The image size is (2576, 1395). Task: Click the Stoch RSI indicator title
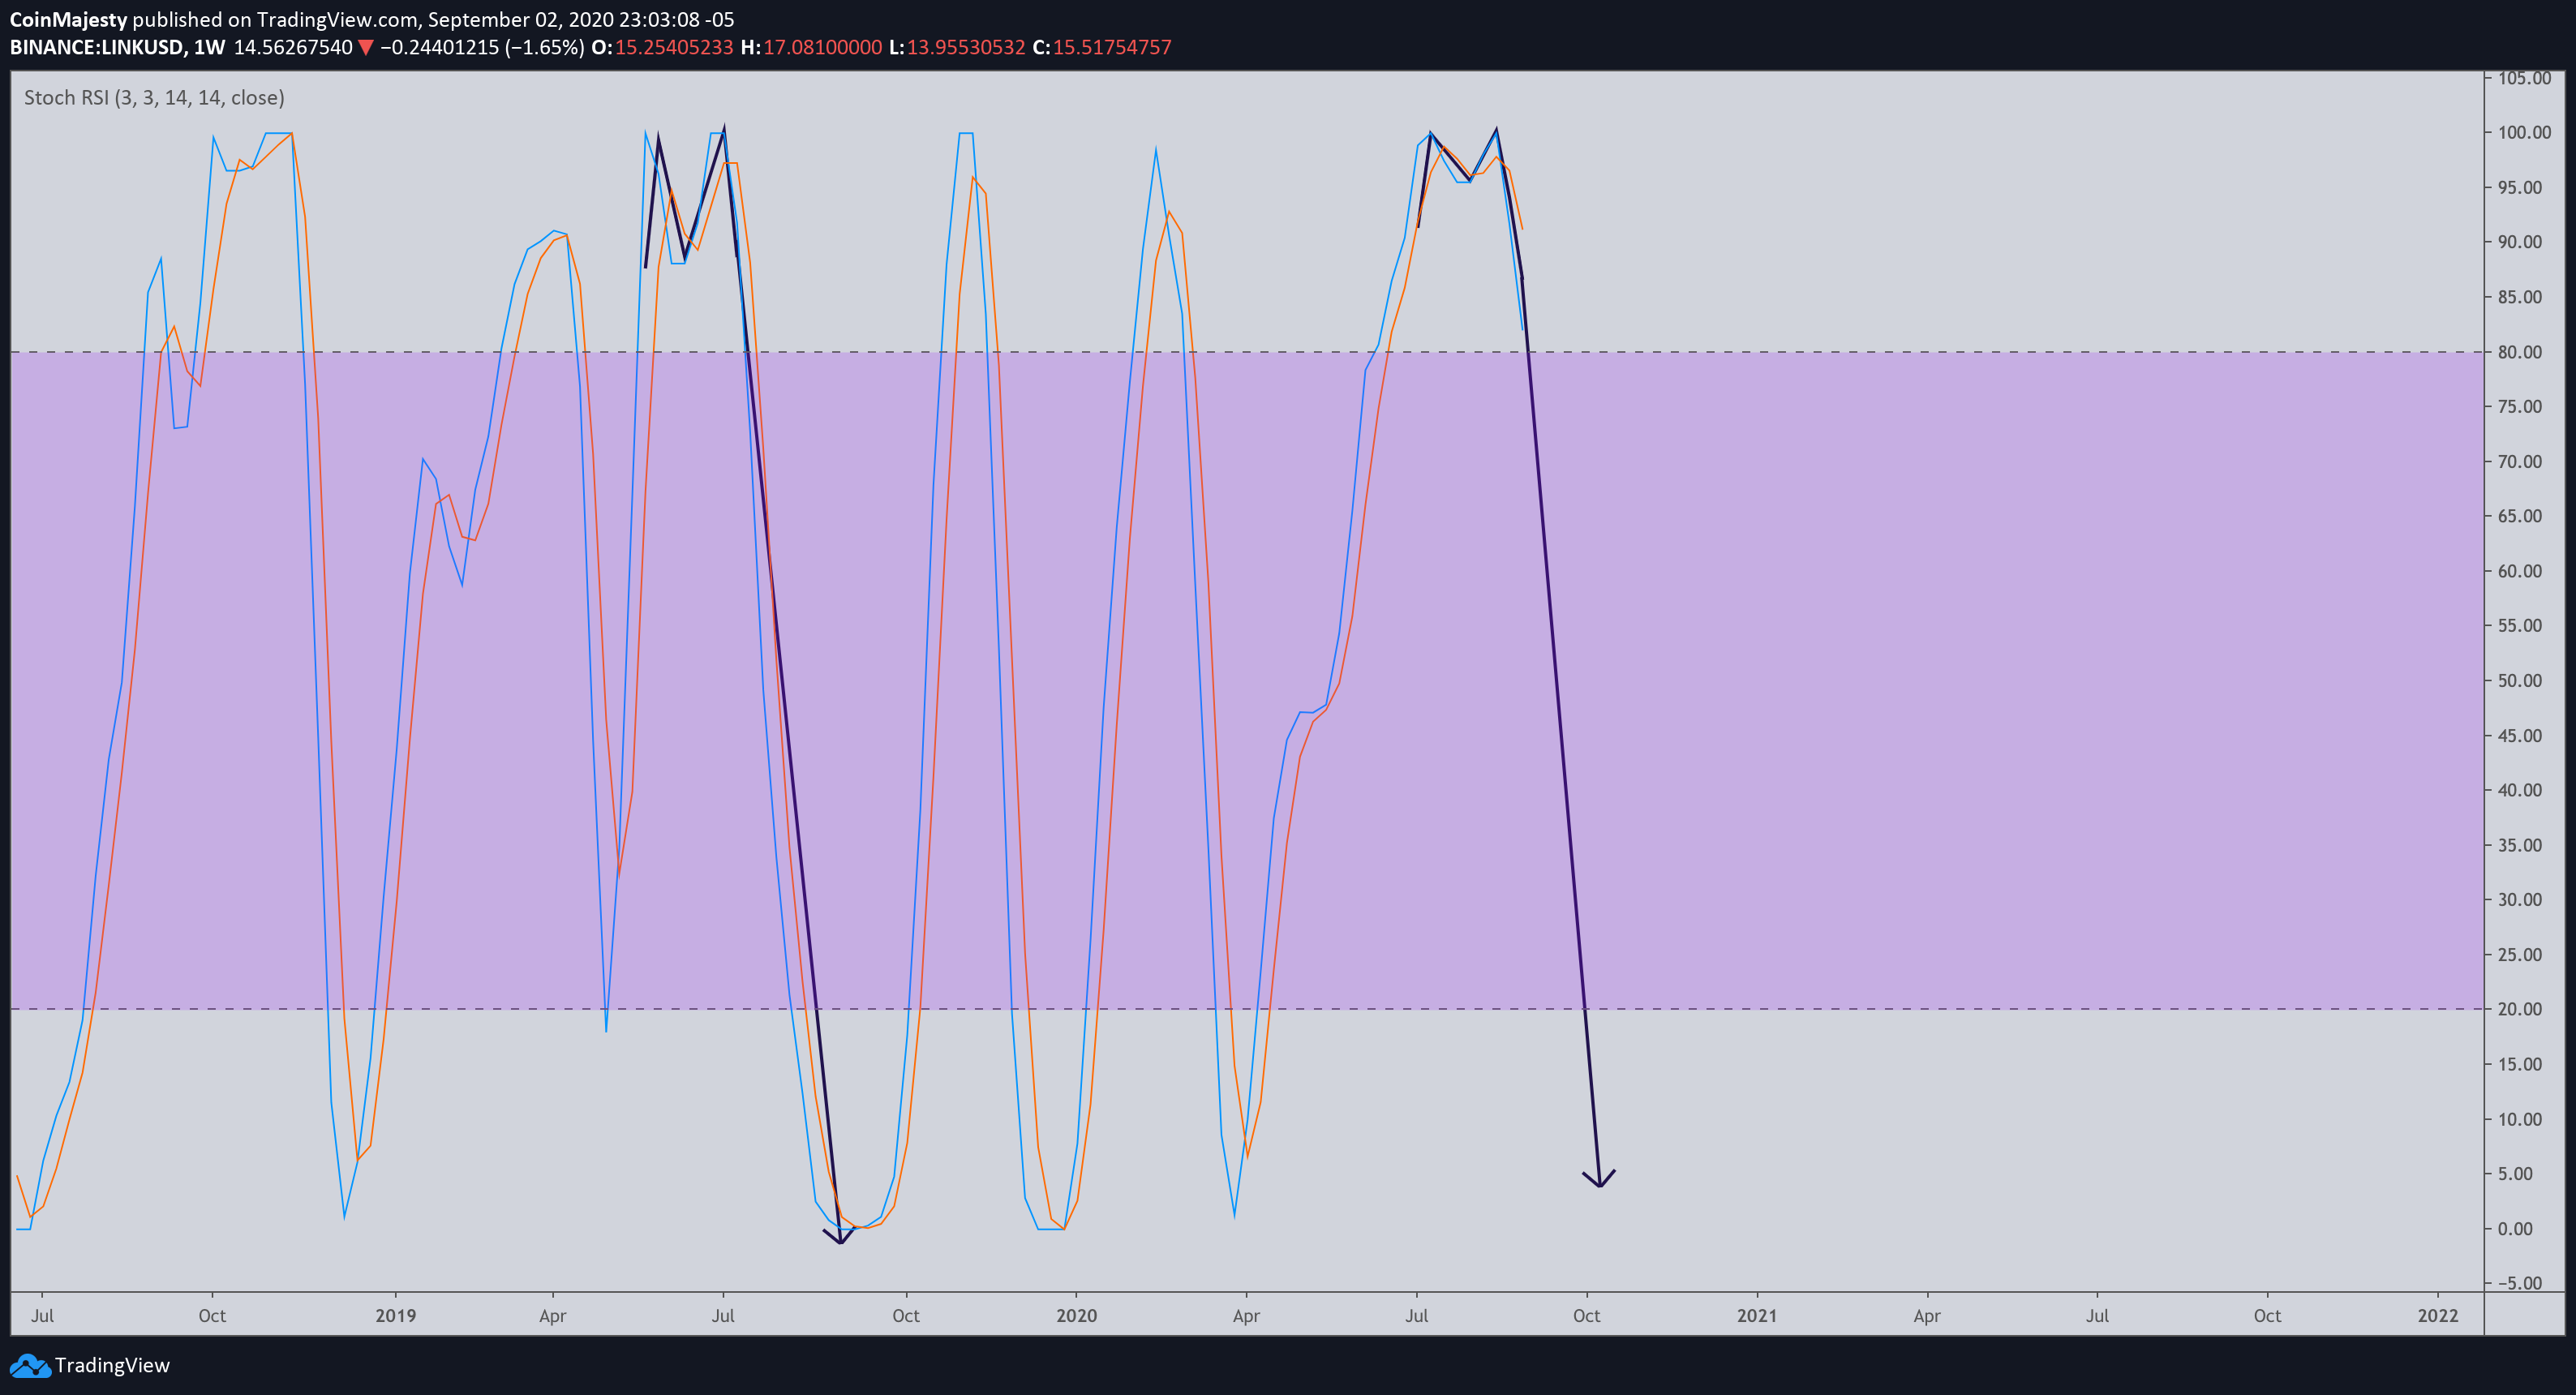coord(154,97)
